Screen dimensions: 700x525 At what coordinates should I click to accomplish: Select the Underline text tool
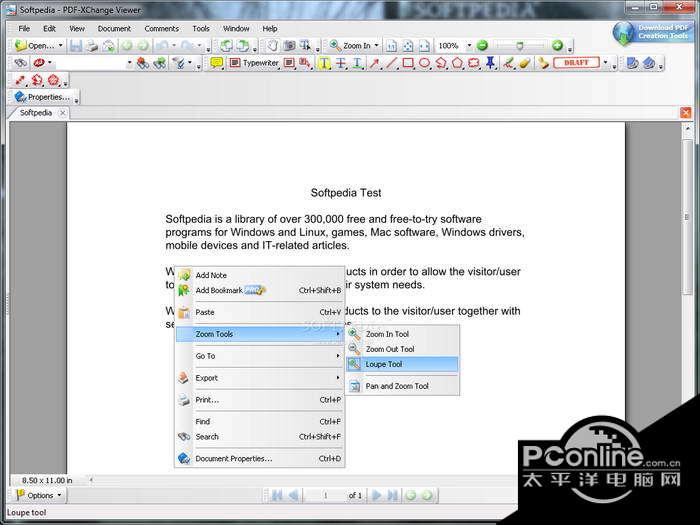pos(358,63)
